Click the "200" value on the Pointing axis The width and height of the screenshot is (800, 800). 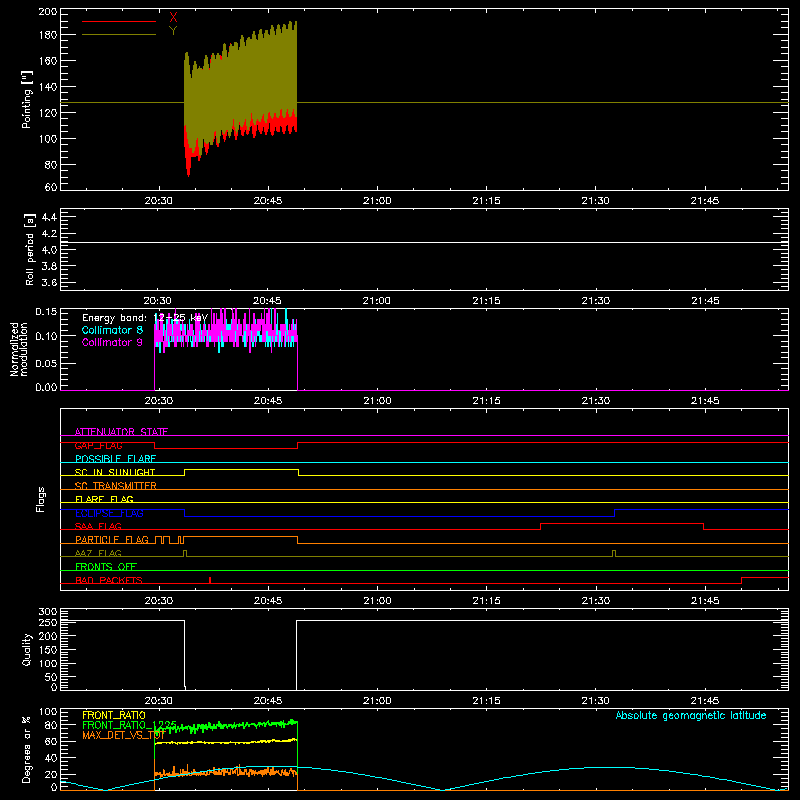coord(47,12)
